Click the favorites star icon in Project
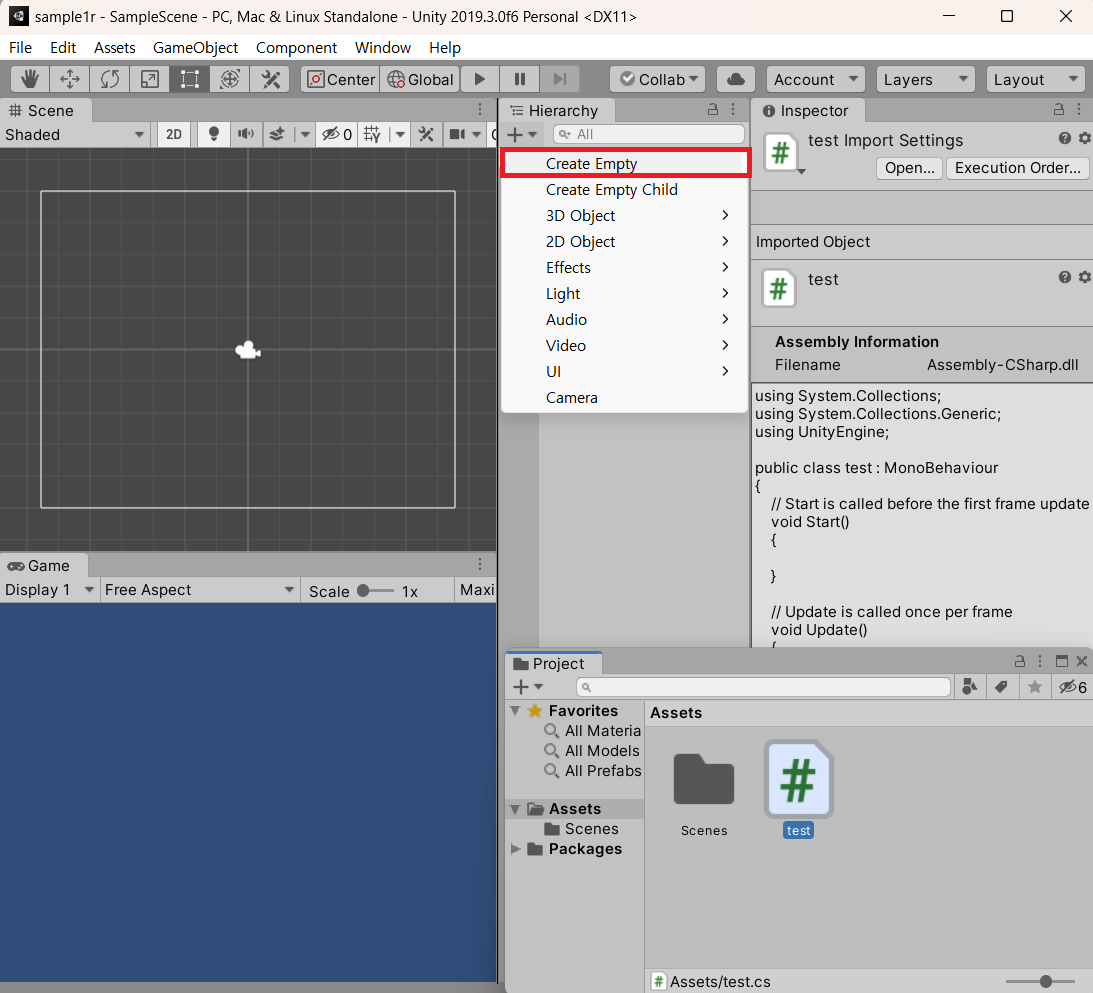 point(1034,687)
